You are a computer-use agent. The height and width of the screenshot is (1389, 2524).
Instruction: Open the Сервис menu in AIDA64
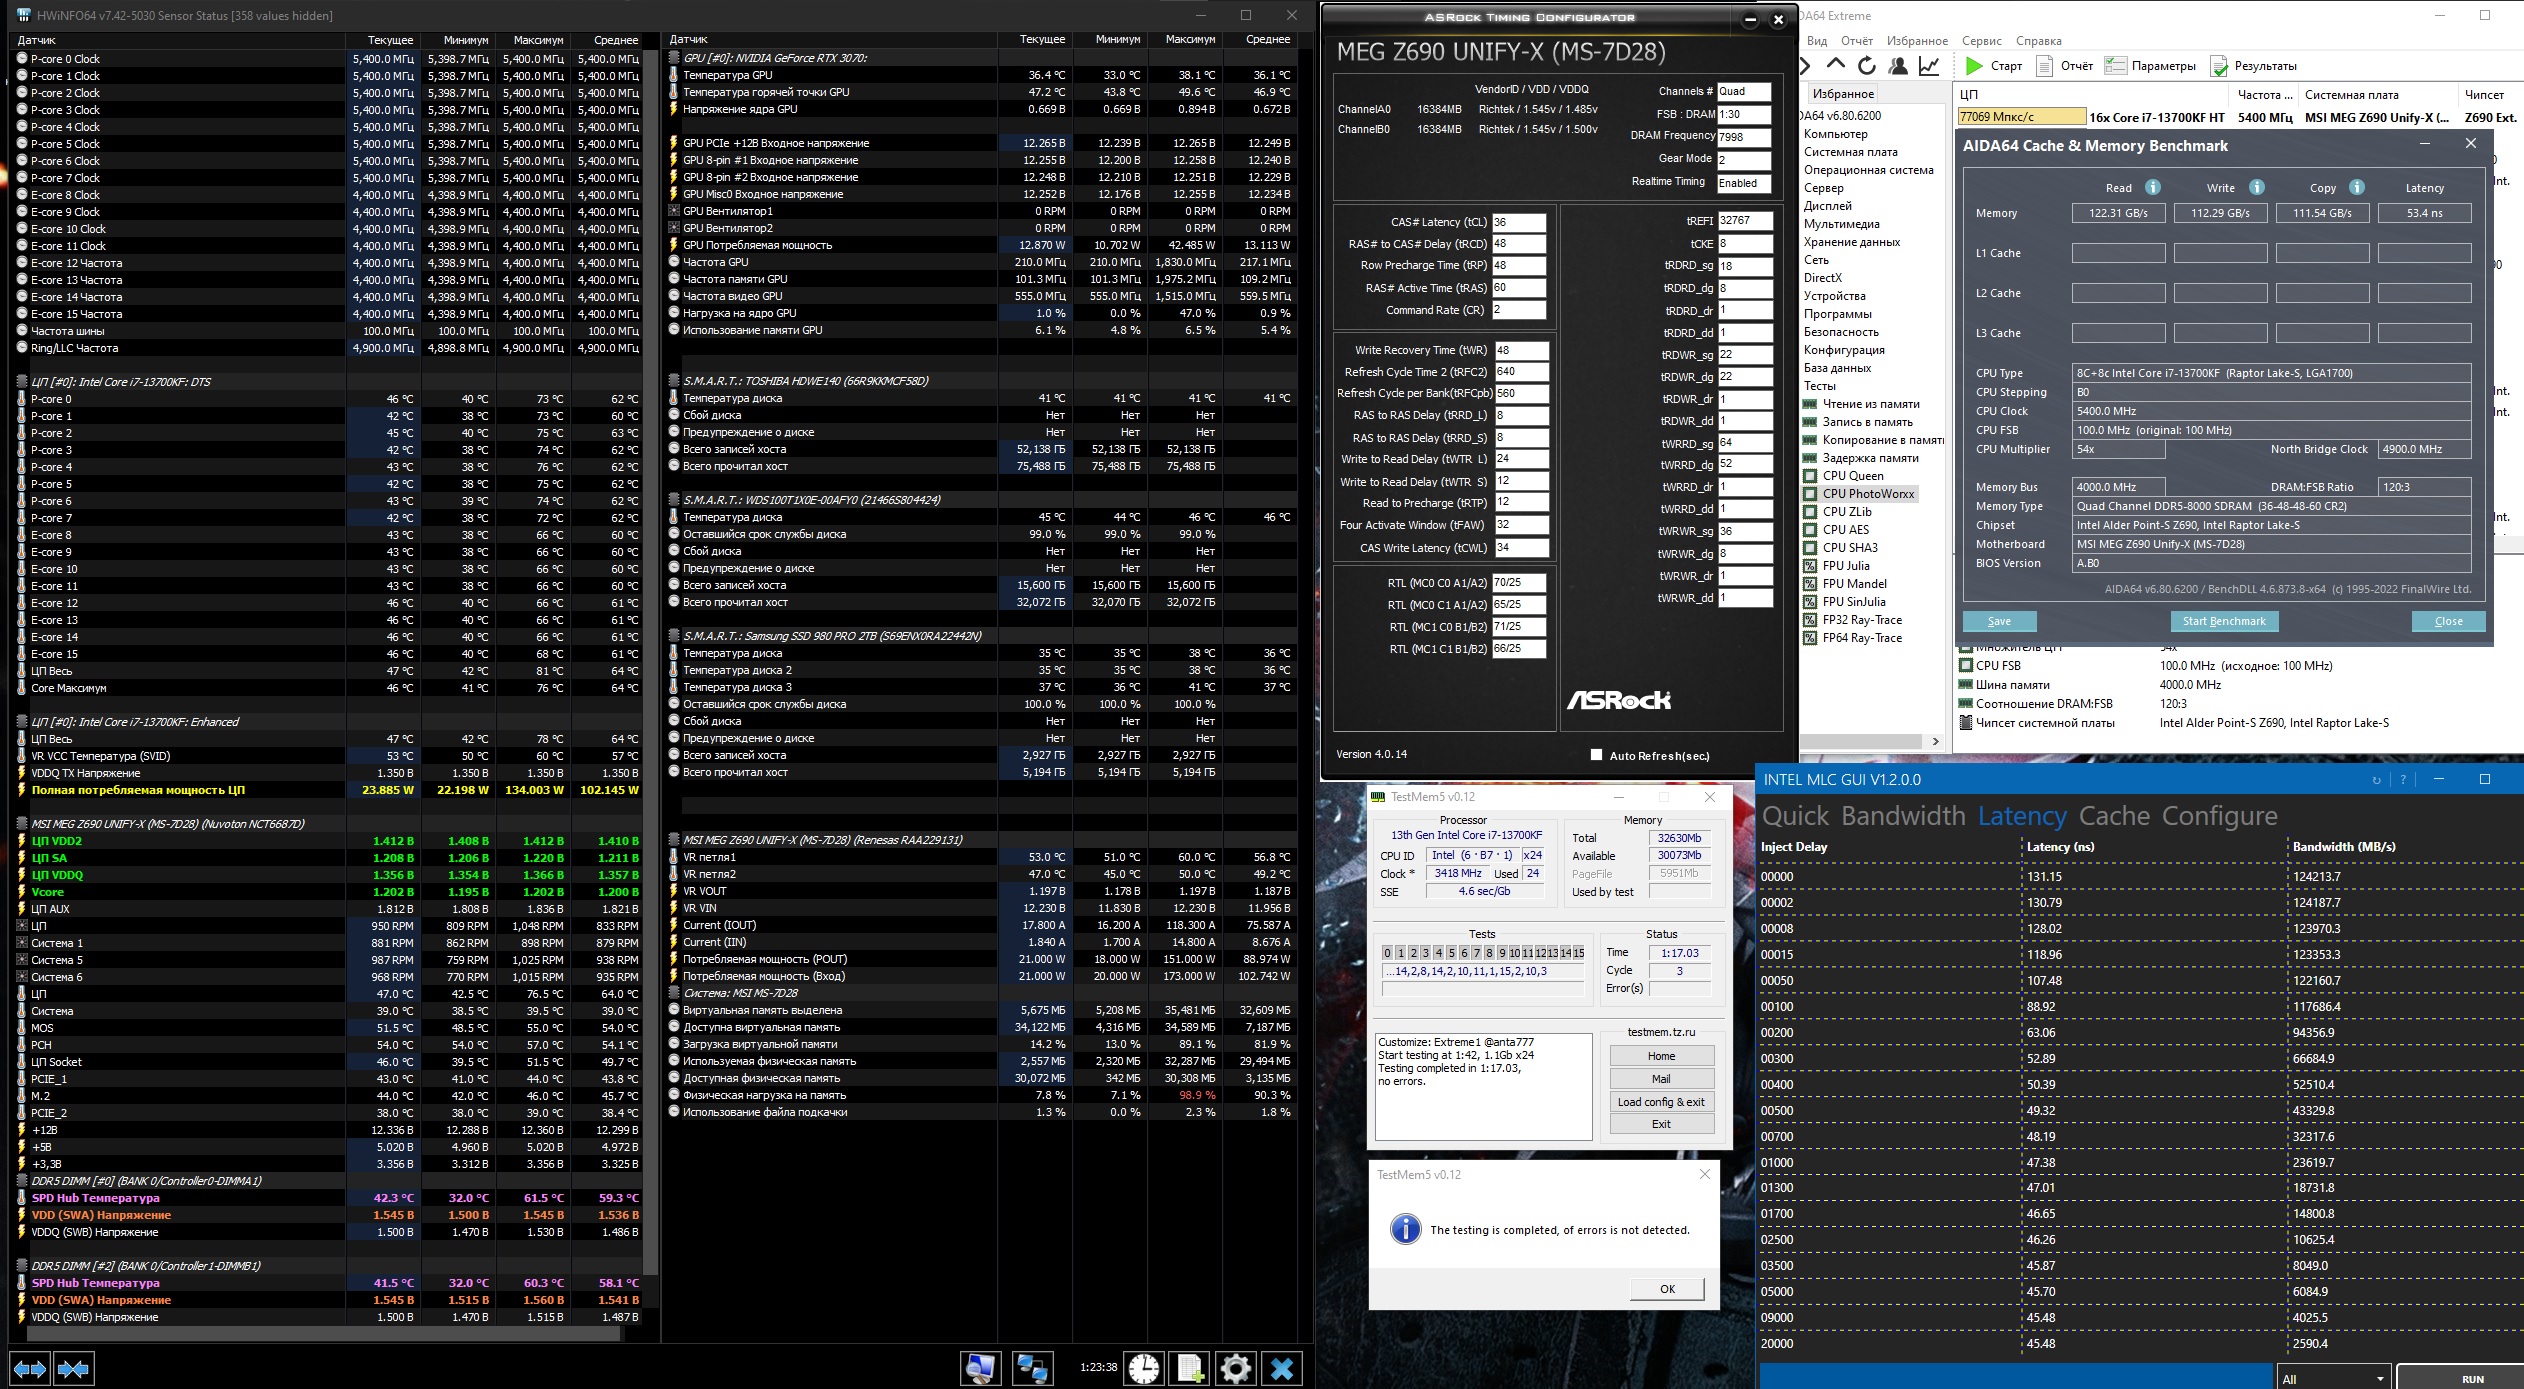click(1981, 41)
